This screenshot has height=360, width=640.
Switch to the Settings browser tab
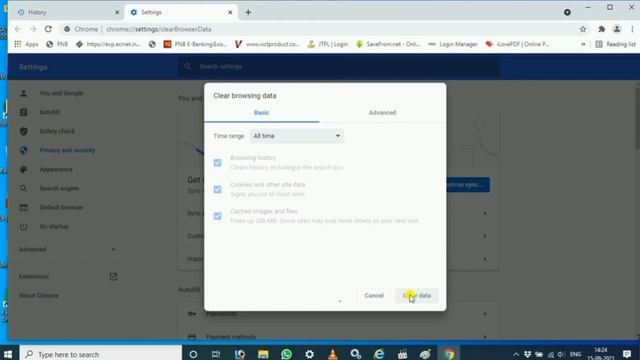click(181, 12)
